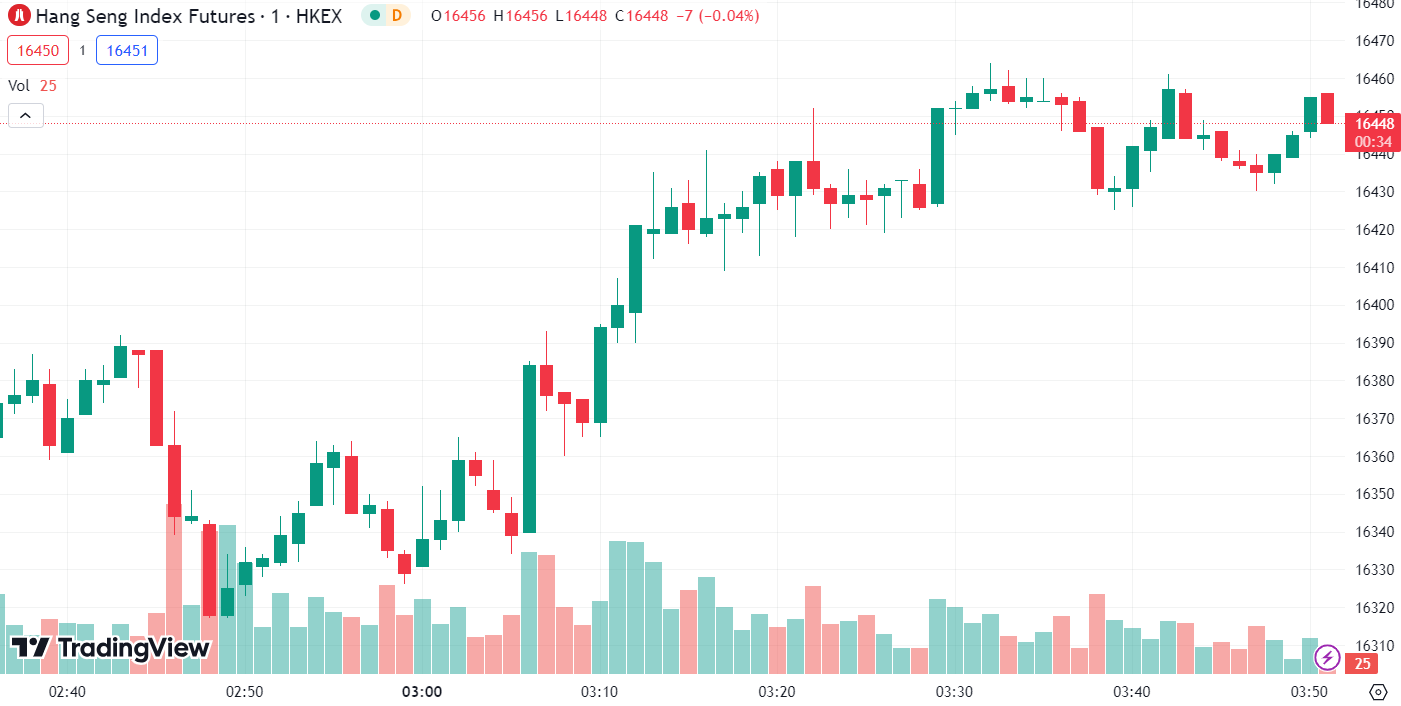Click the red 16448 current price label
Image resolution: width=1401 pixels, height=706 pixels.
pyautogui.click(x=1375, y=124)
